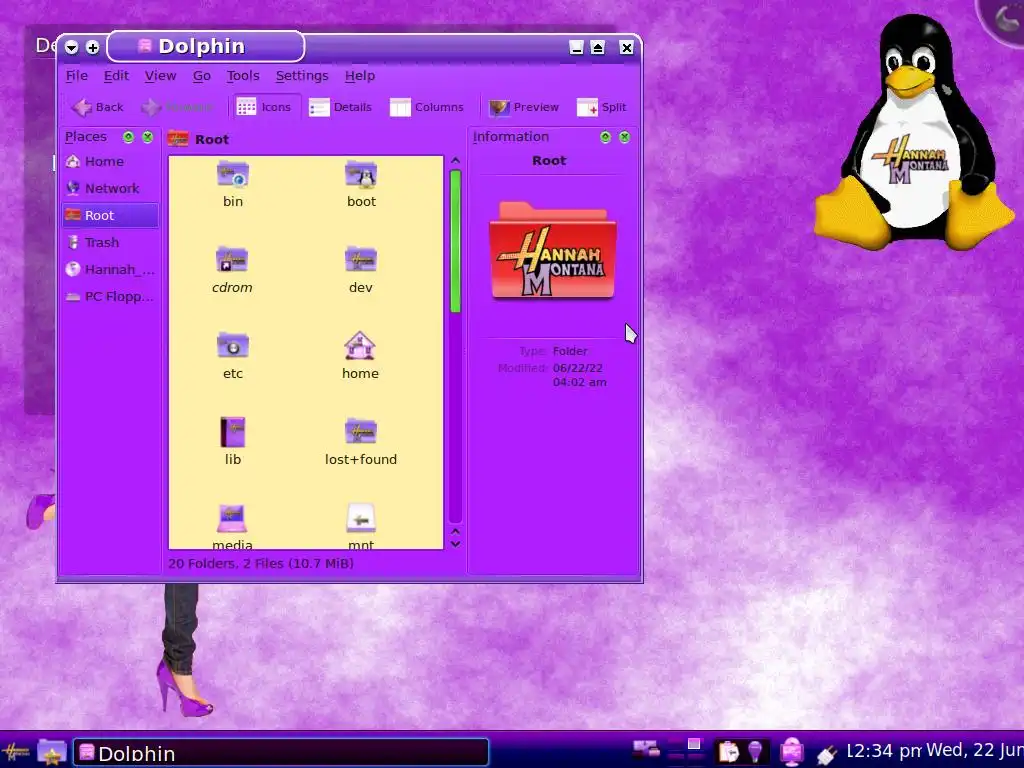Click scrollbar down arrow at bottom

click(456, 544)
